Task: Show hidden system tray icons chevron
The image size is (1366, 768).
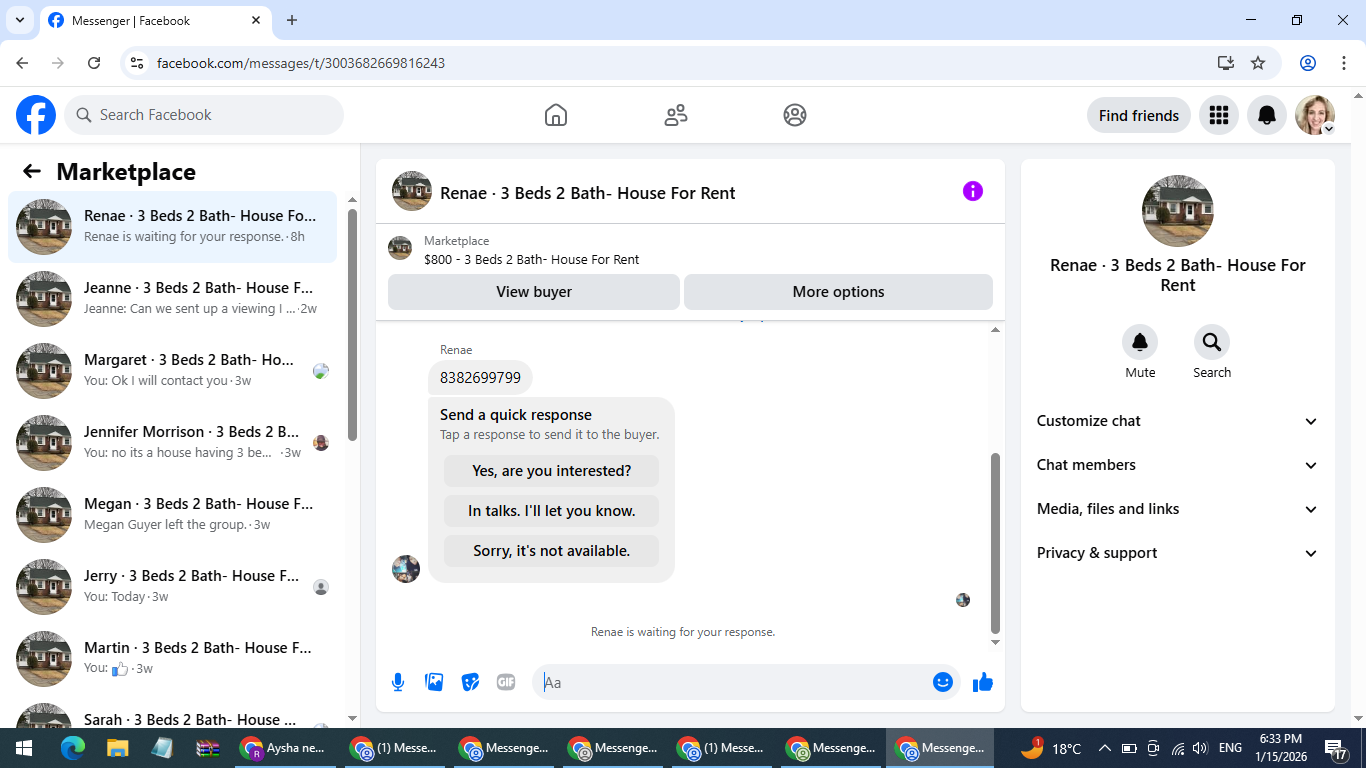Action: [x=1105, y=748]
